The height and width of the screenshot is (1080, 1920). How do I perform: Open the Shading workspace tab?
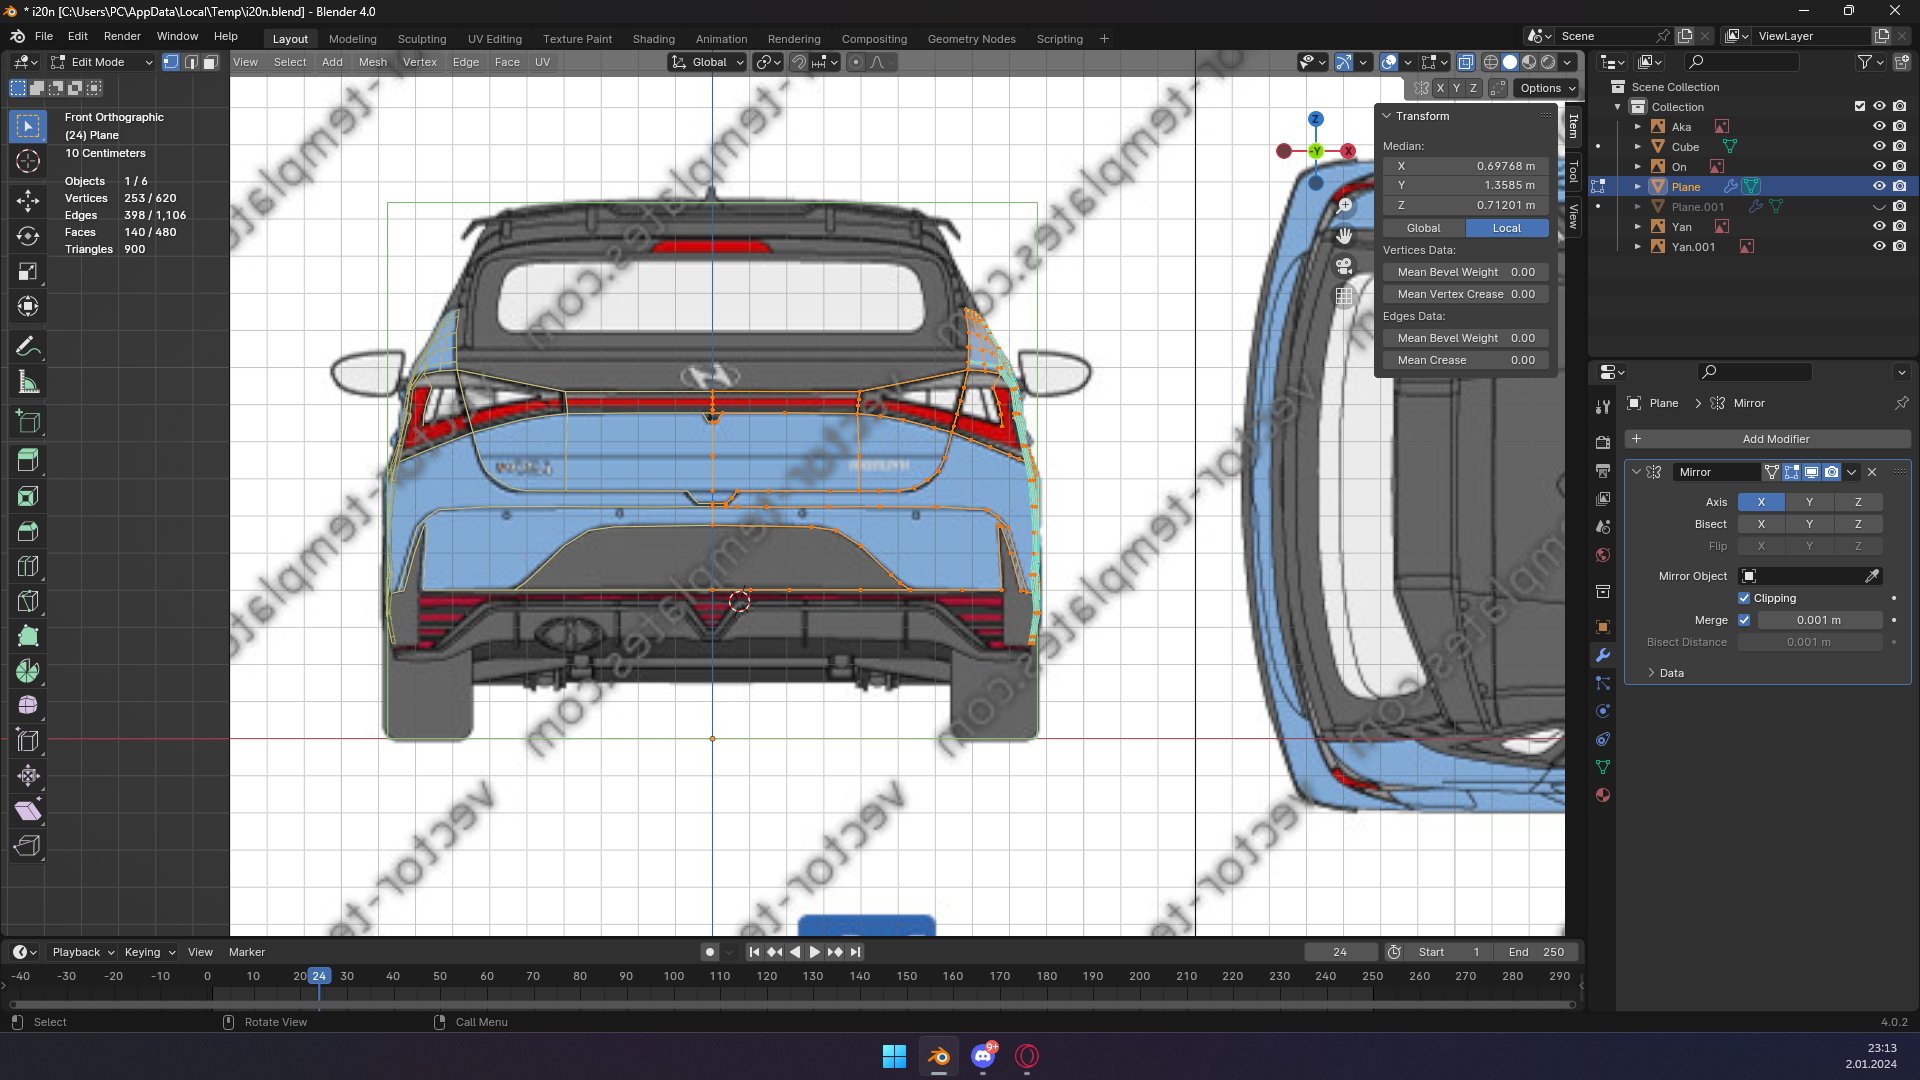[653, 39]
